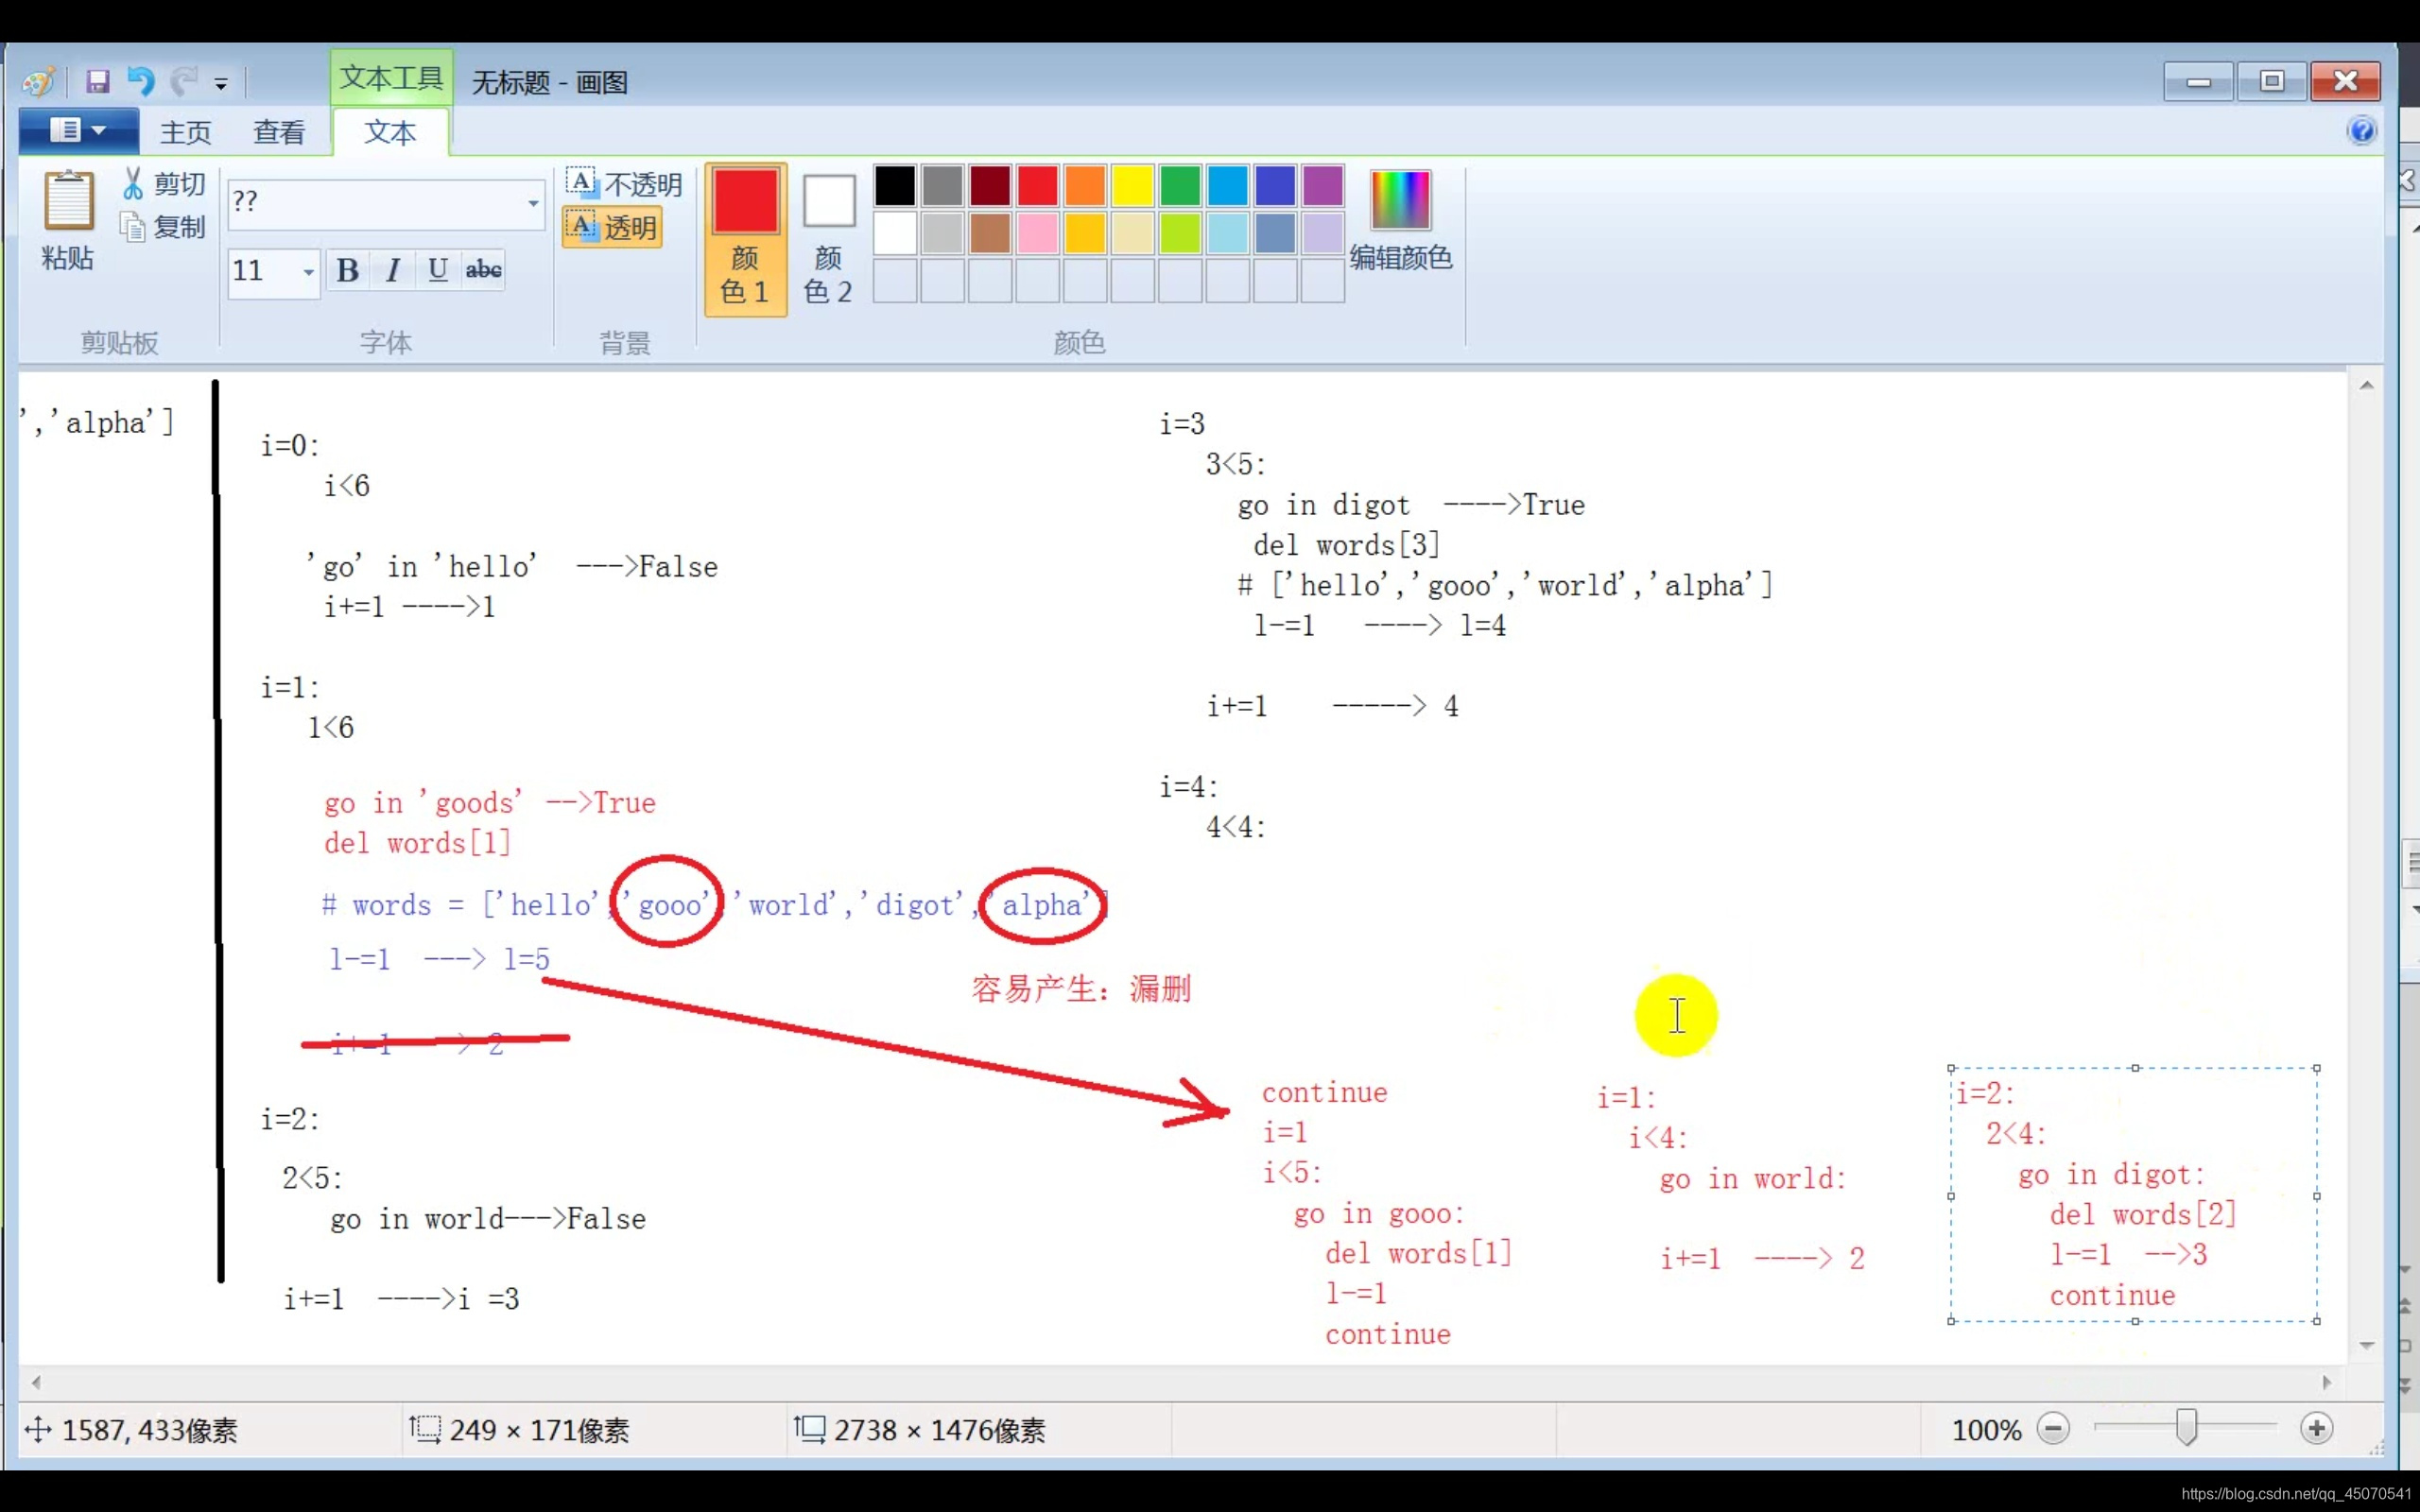
Task: Toggle underline text formatting
Action: tap(437, 270)
